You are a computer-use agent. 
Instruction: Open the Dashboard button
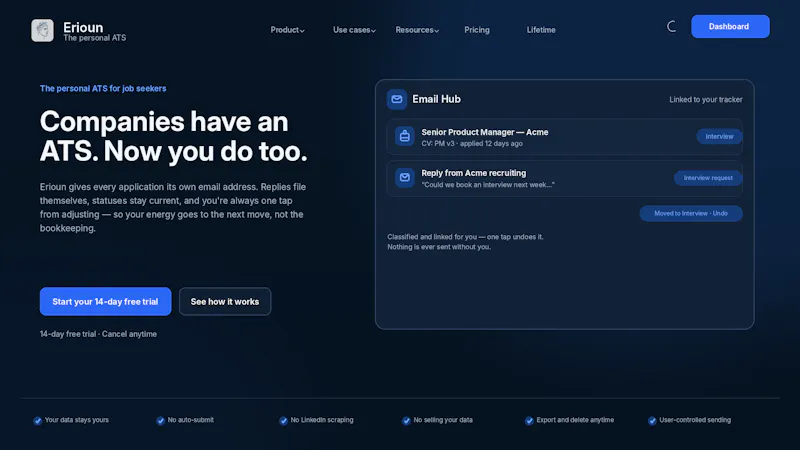[730, 27]
